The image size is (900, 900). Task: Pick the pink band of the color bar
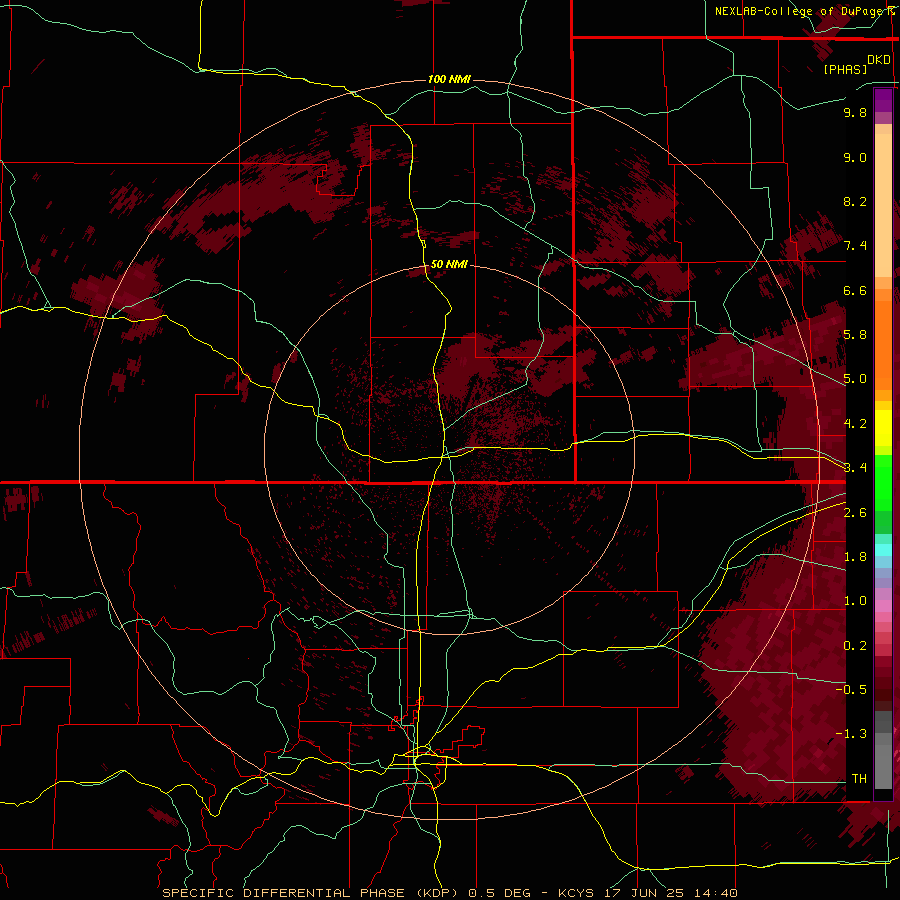click(883, 606)
